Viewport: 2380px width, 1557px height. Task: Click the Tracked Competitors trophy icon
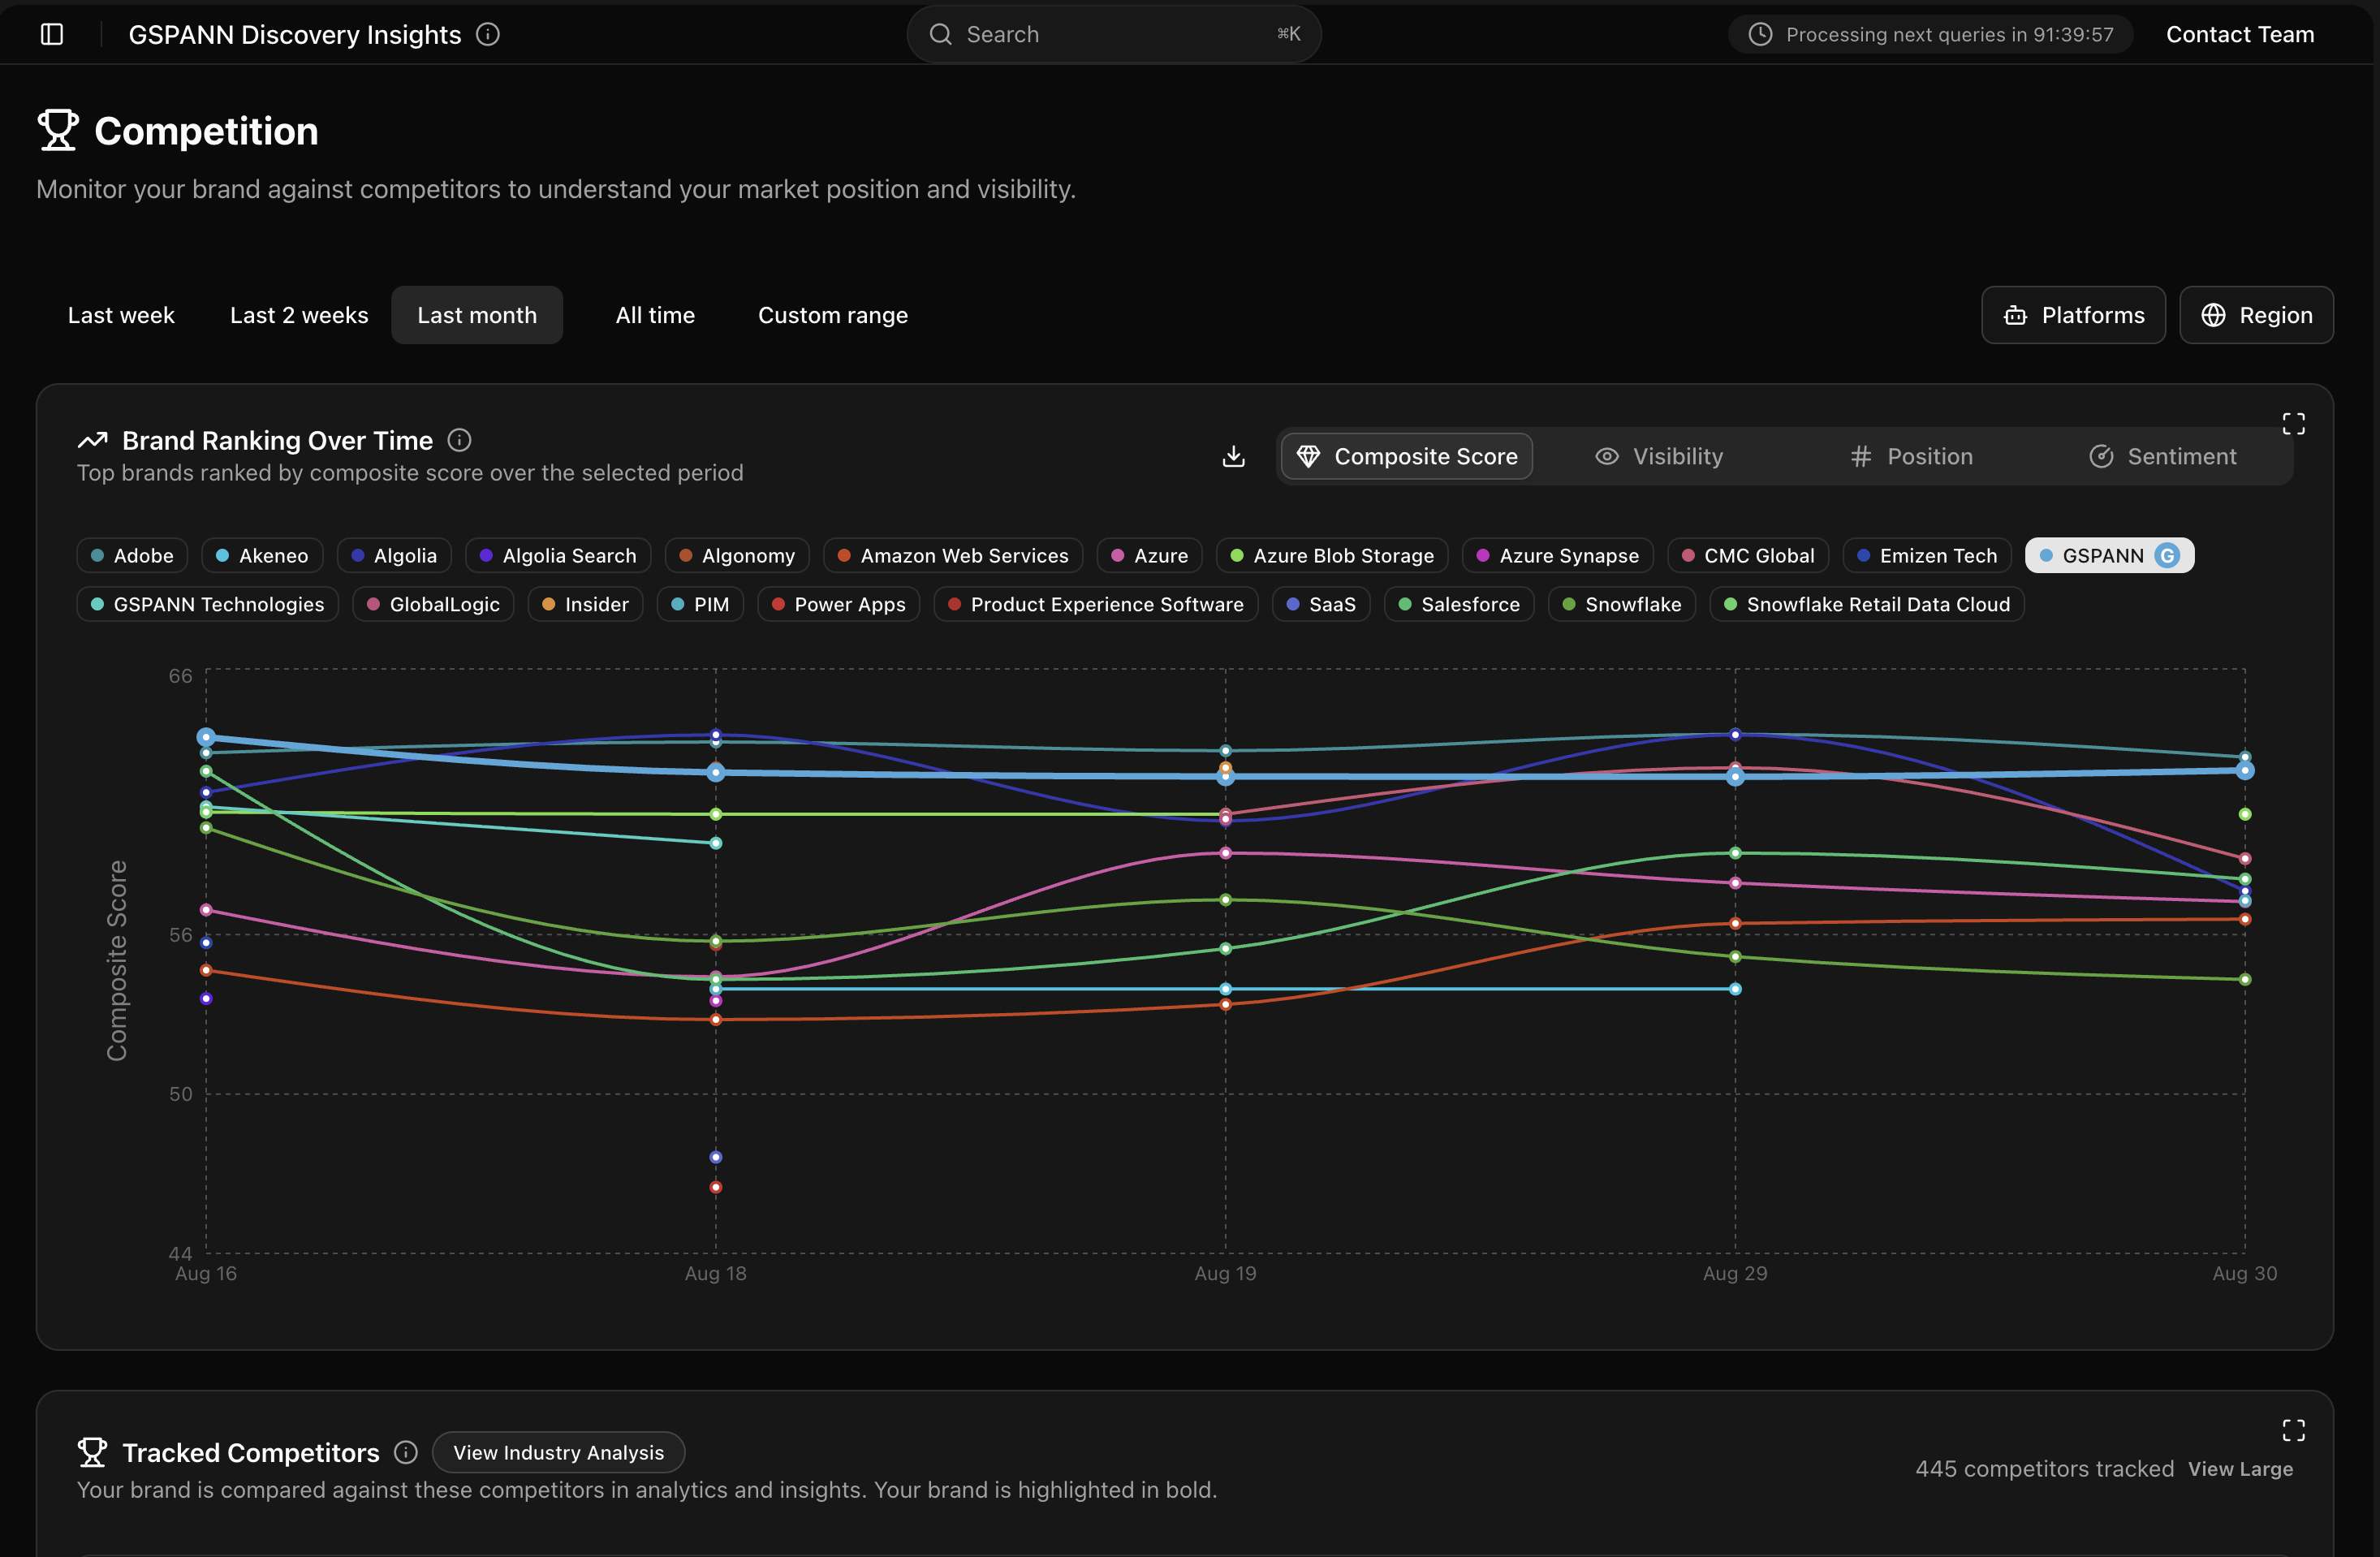92,1452
